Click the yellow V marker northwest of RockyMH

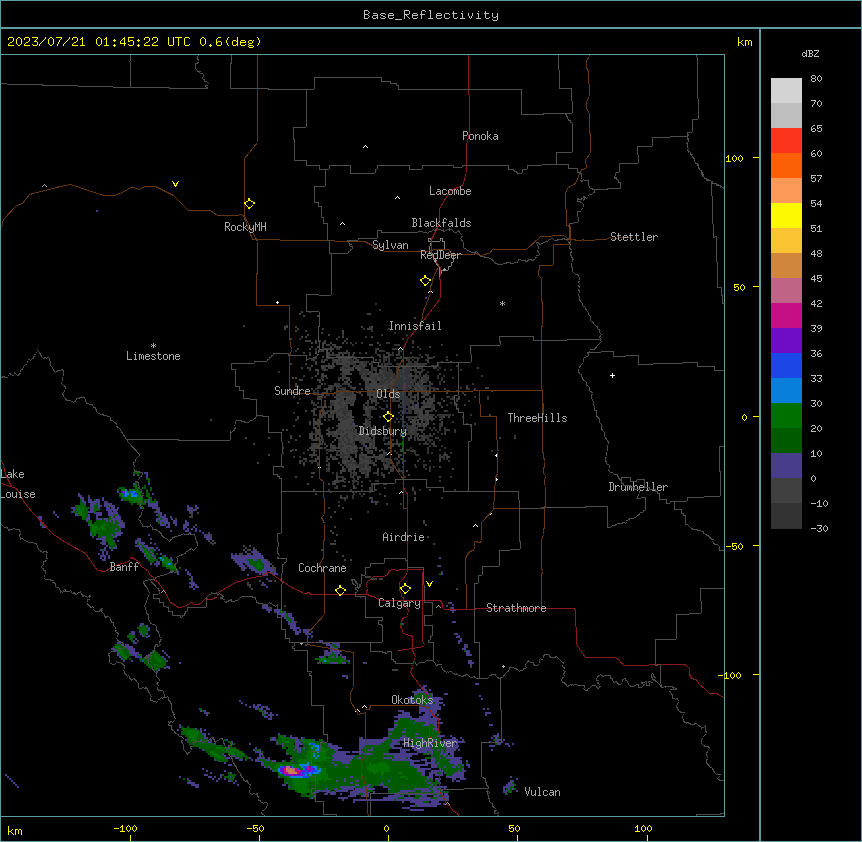[175, 184]
